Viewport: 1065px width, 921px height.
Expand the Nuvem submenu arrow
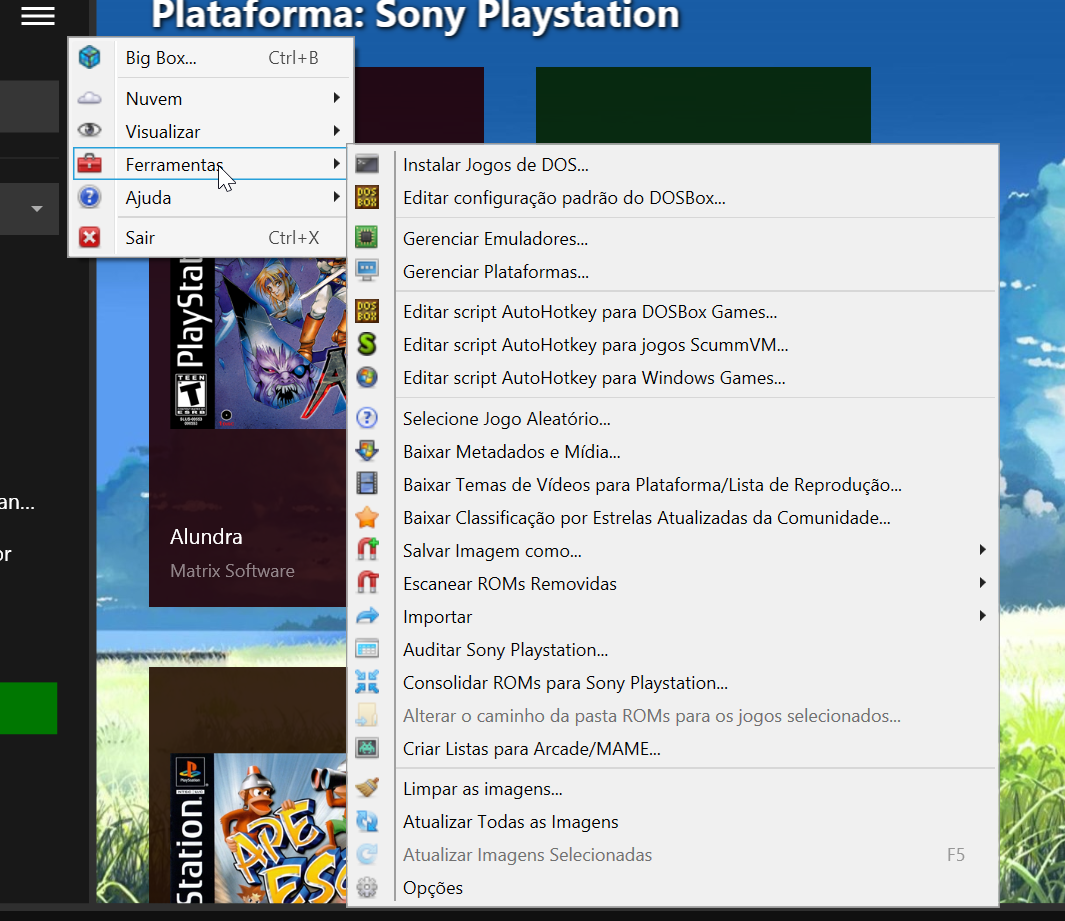tap(337, 98)
